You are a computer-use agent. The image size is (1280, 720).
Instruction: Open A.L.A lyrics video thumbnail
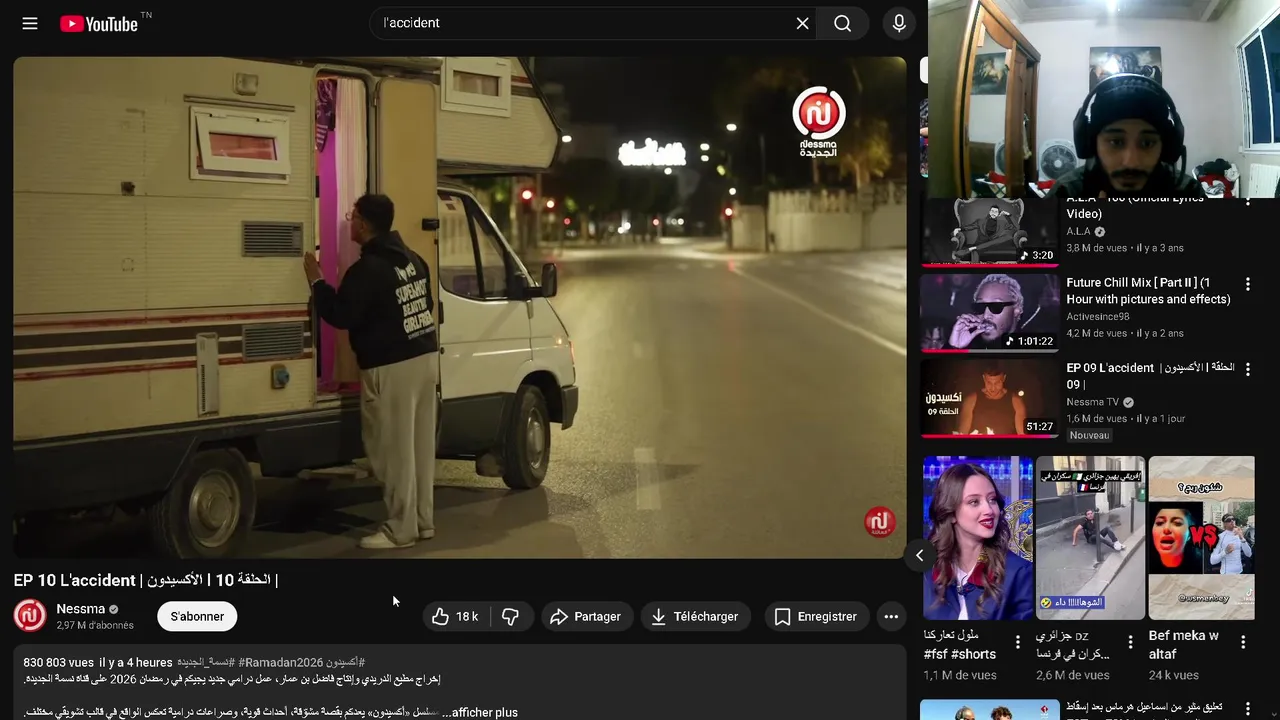989,232
